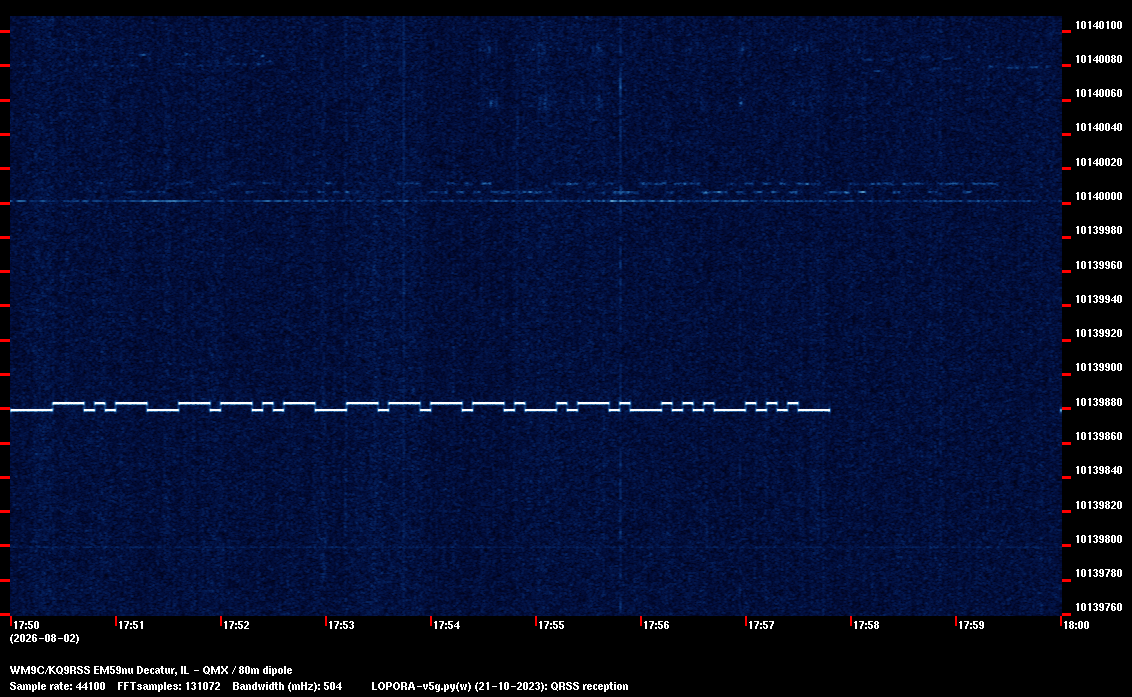Click the 10139820 frequency label
1132x697 pixels.
click(1098, 505)
